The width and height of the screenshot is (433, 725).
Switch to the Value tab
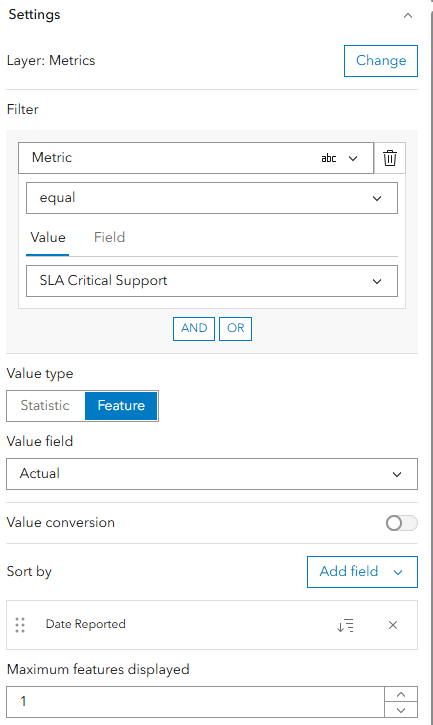[x=48, y=238]
